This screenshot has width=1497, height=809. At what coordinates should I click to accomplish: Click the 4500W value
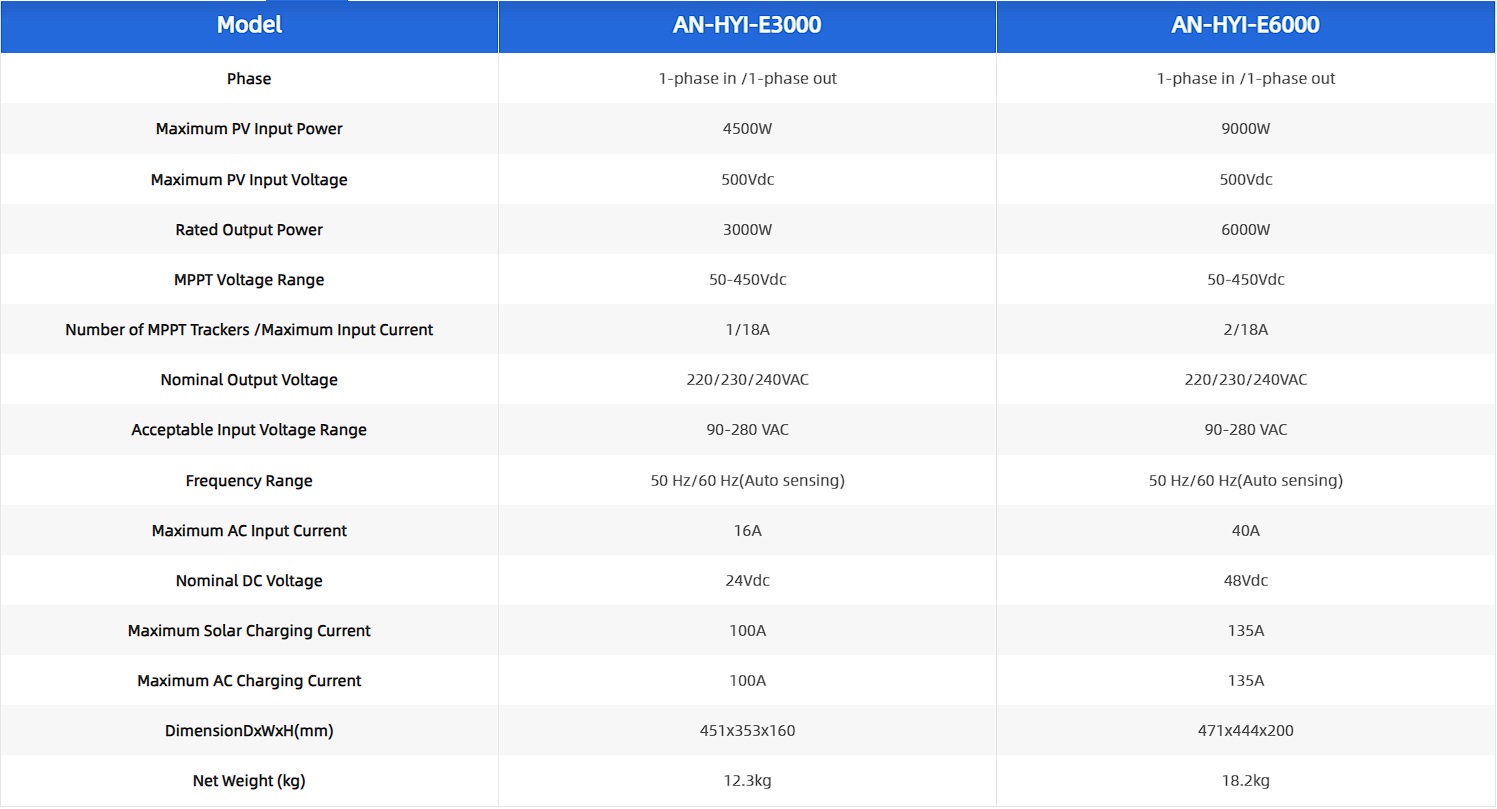tap(747, 129)
